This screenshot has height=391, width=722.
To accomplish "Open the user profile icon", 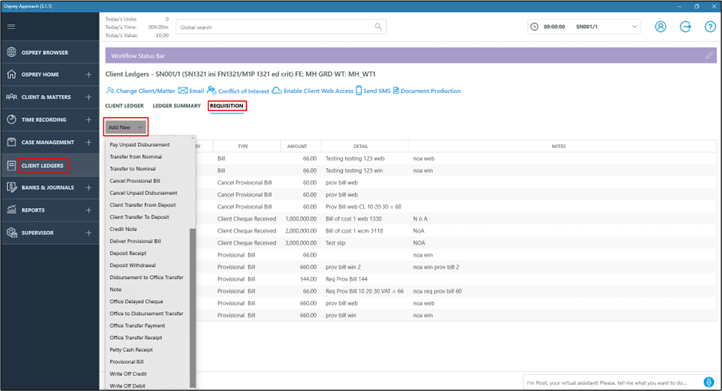I will tap(660, 27).
